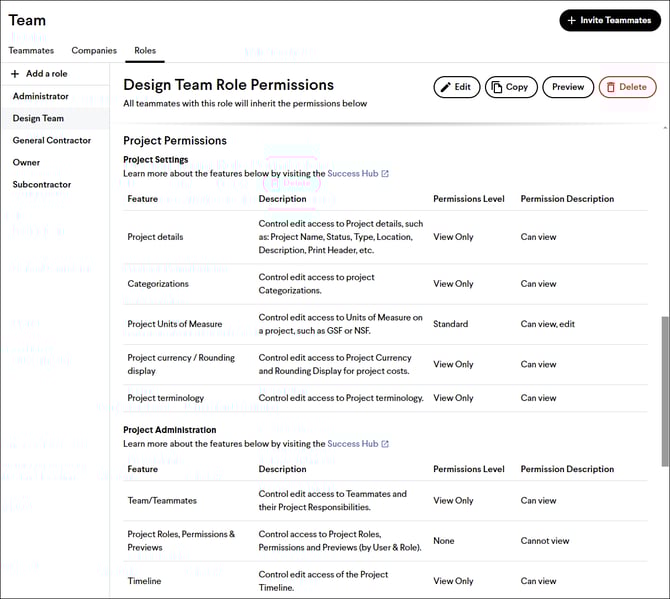
Task: Click the Invite Teammates button
Action: pos(610,20)
